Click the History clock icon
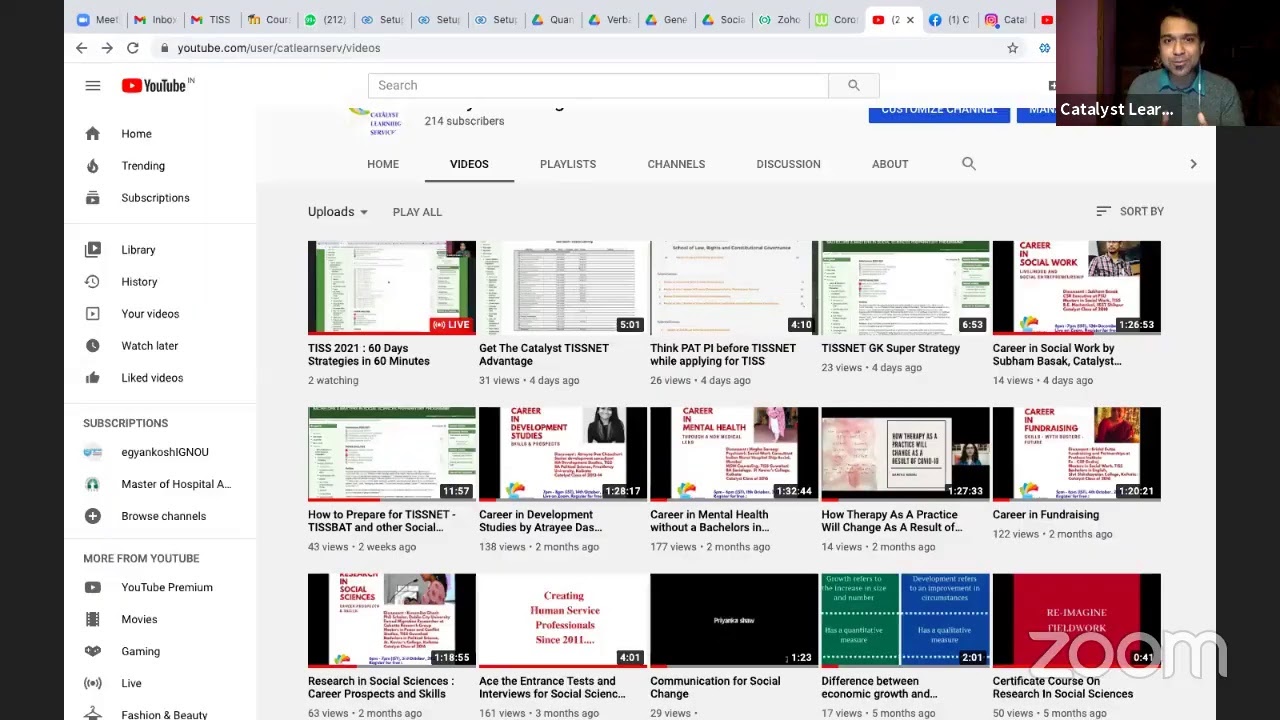 point(93,282)
